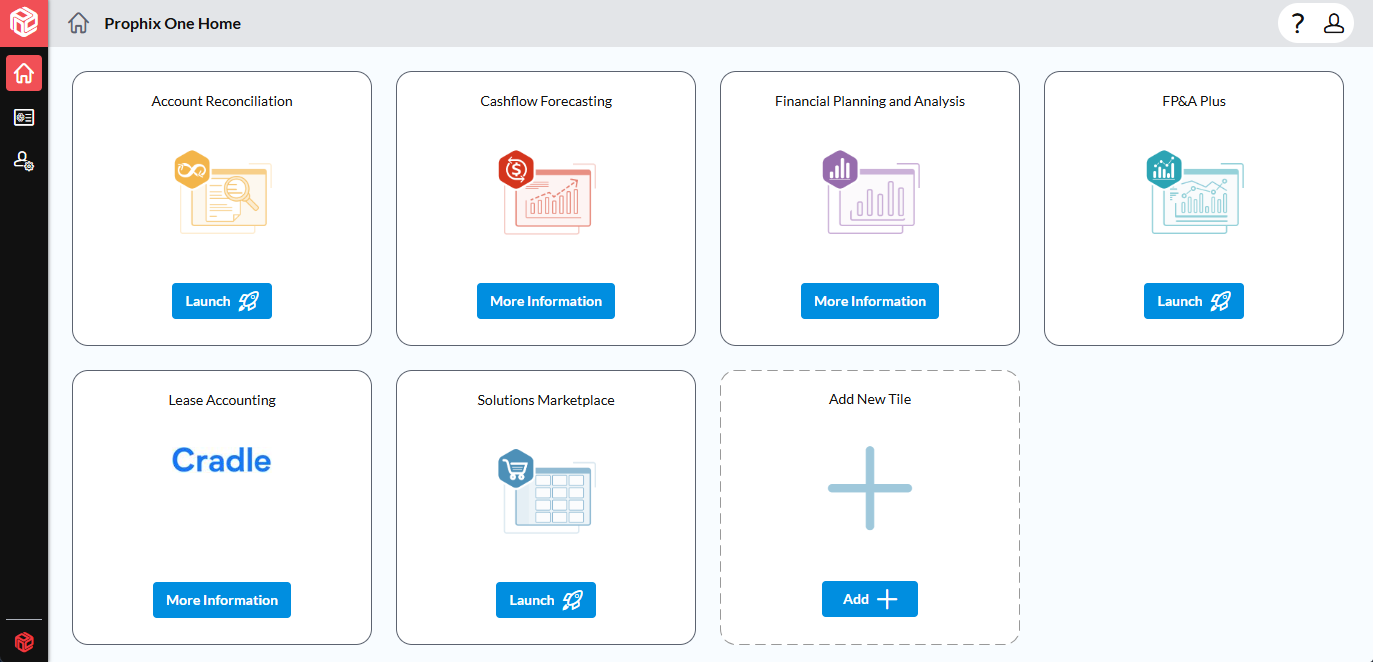
Task: Click the Cashflow Forecasting tile illustration
Action: (x=546, y=193)
